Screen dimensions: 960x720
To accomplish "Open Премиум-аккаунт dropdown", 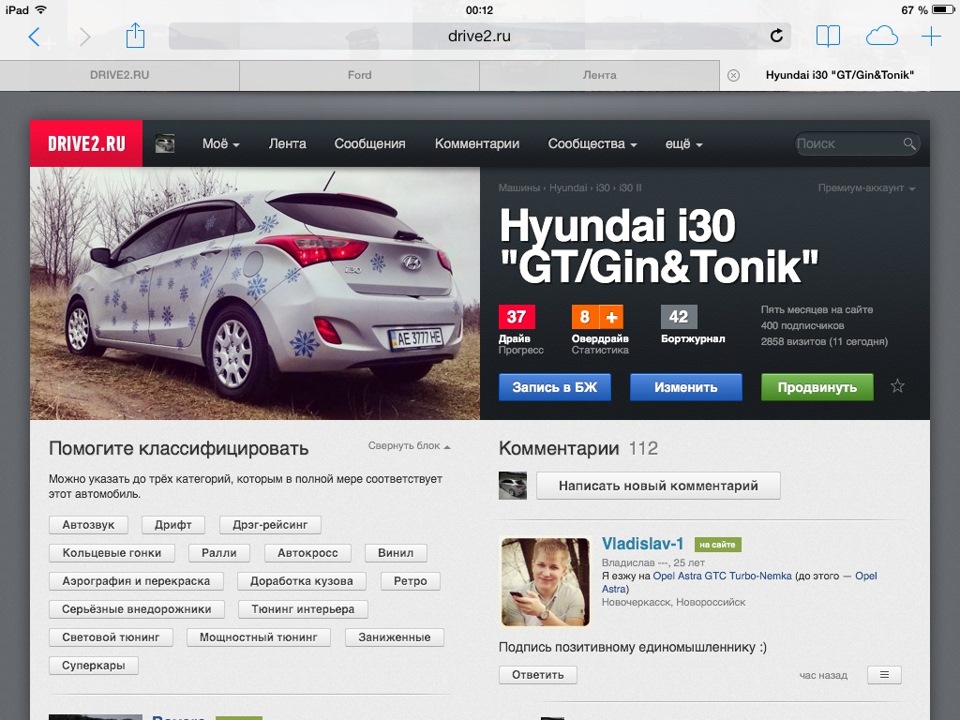I will (x=866, y=188).
